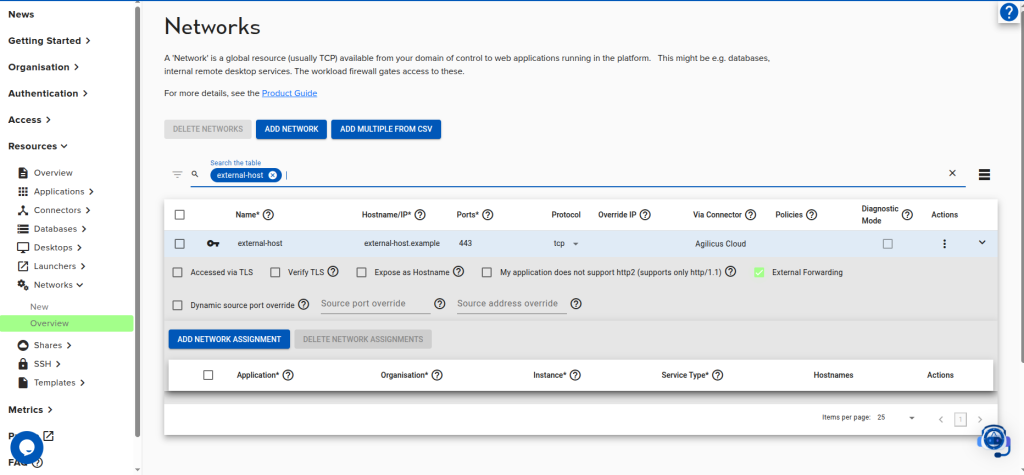Click the key icon in external-host row
Image resolution: width=1024 pixels, height=475 pixels.
coord(213,244)
